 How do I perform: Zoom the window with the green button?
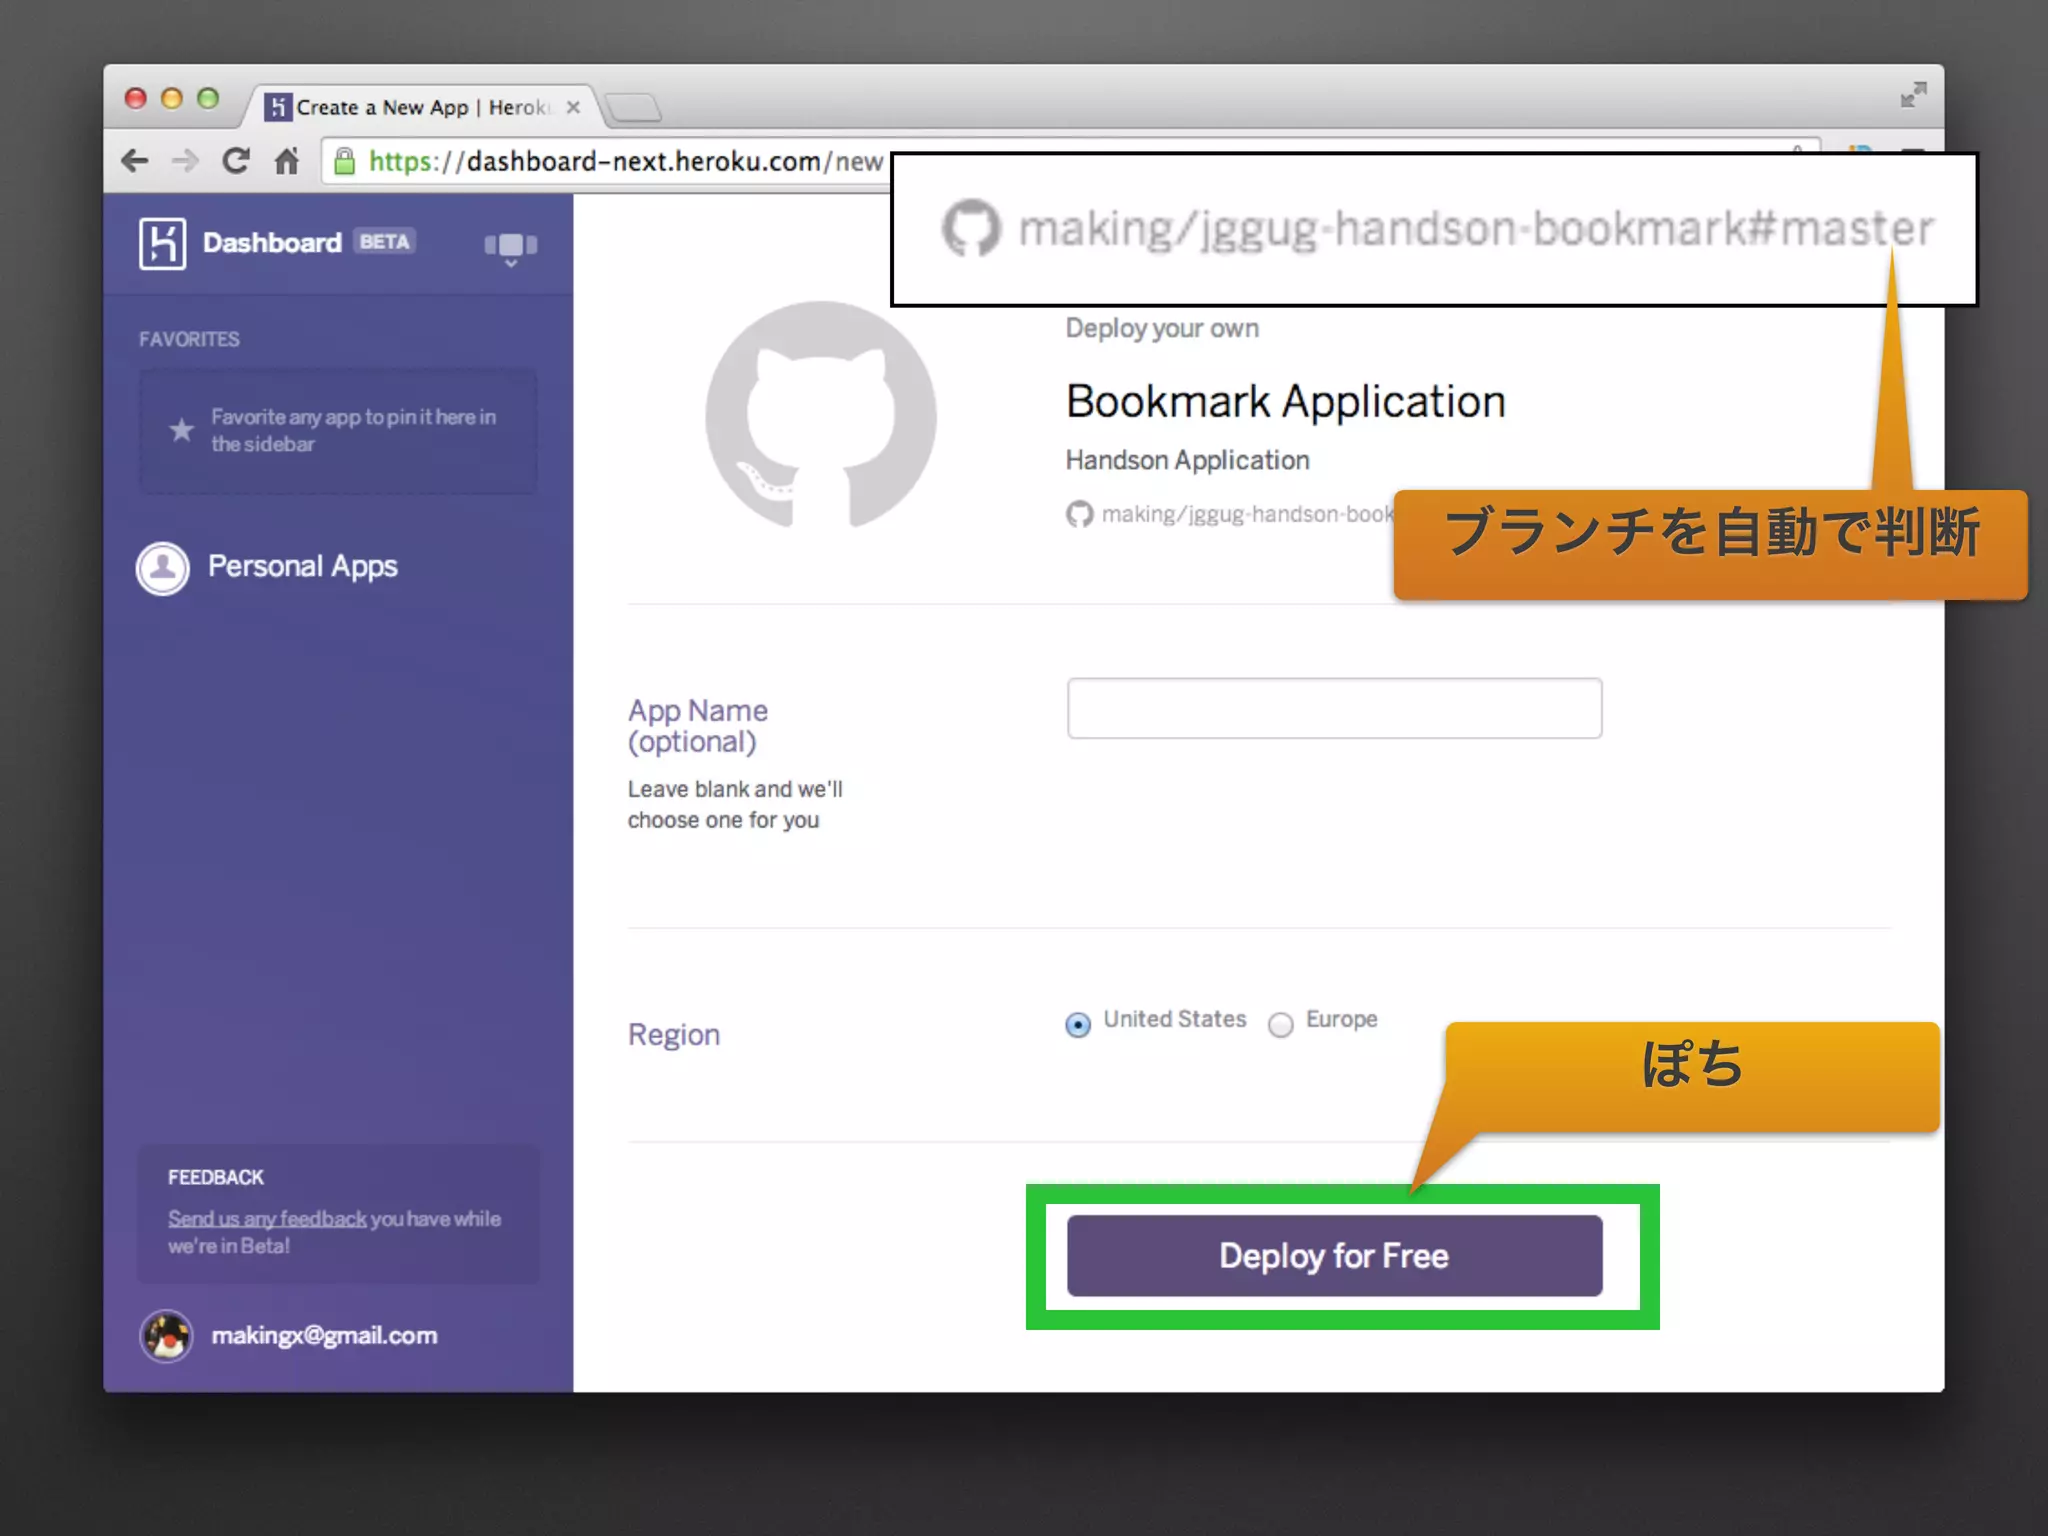click(208, 98)
